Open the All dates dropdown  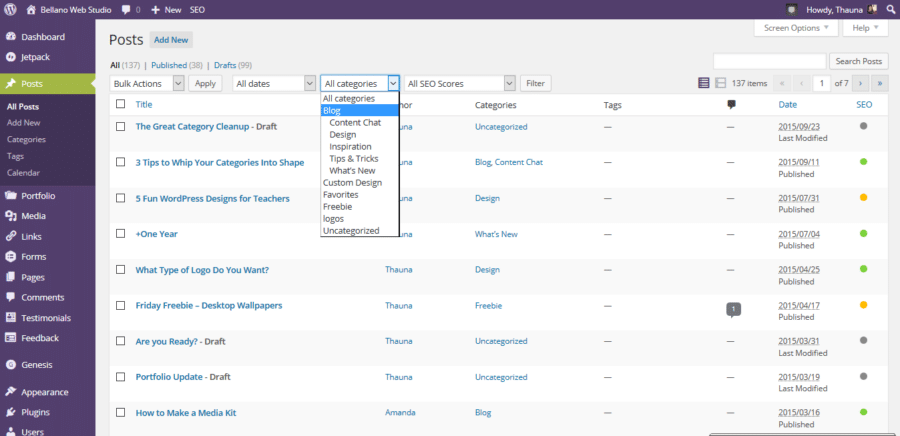click(x=274, y=83)
